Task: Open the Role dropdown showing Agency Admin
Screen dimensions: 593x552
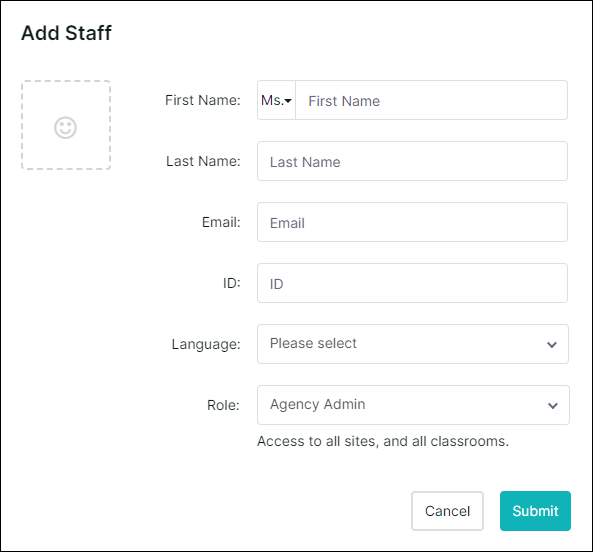Action: tap(413, 405)
